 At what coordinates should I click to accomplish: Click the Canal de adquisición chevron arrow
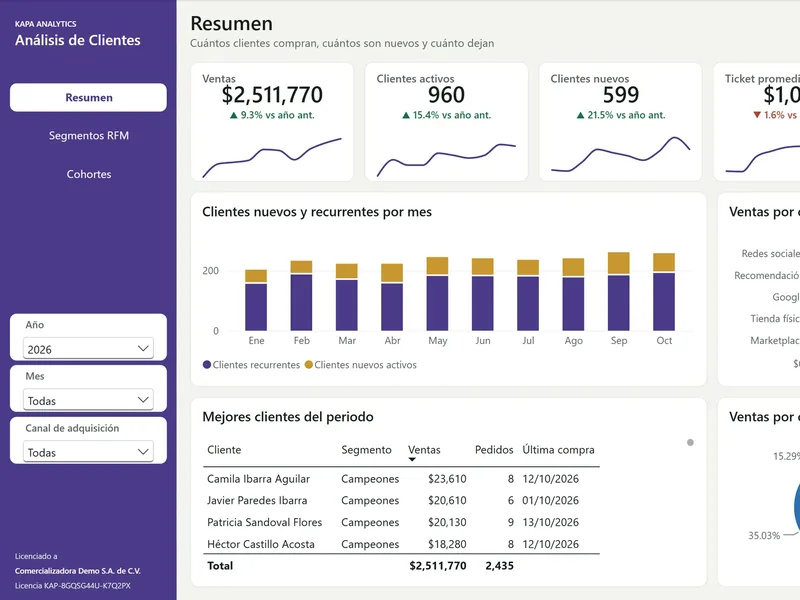coord(143,452)
